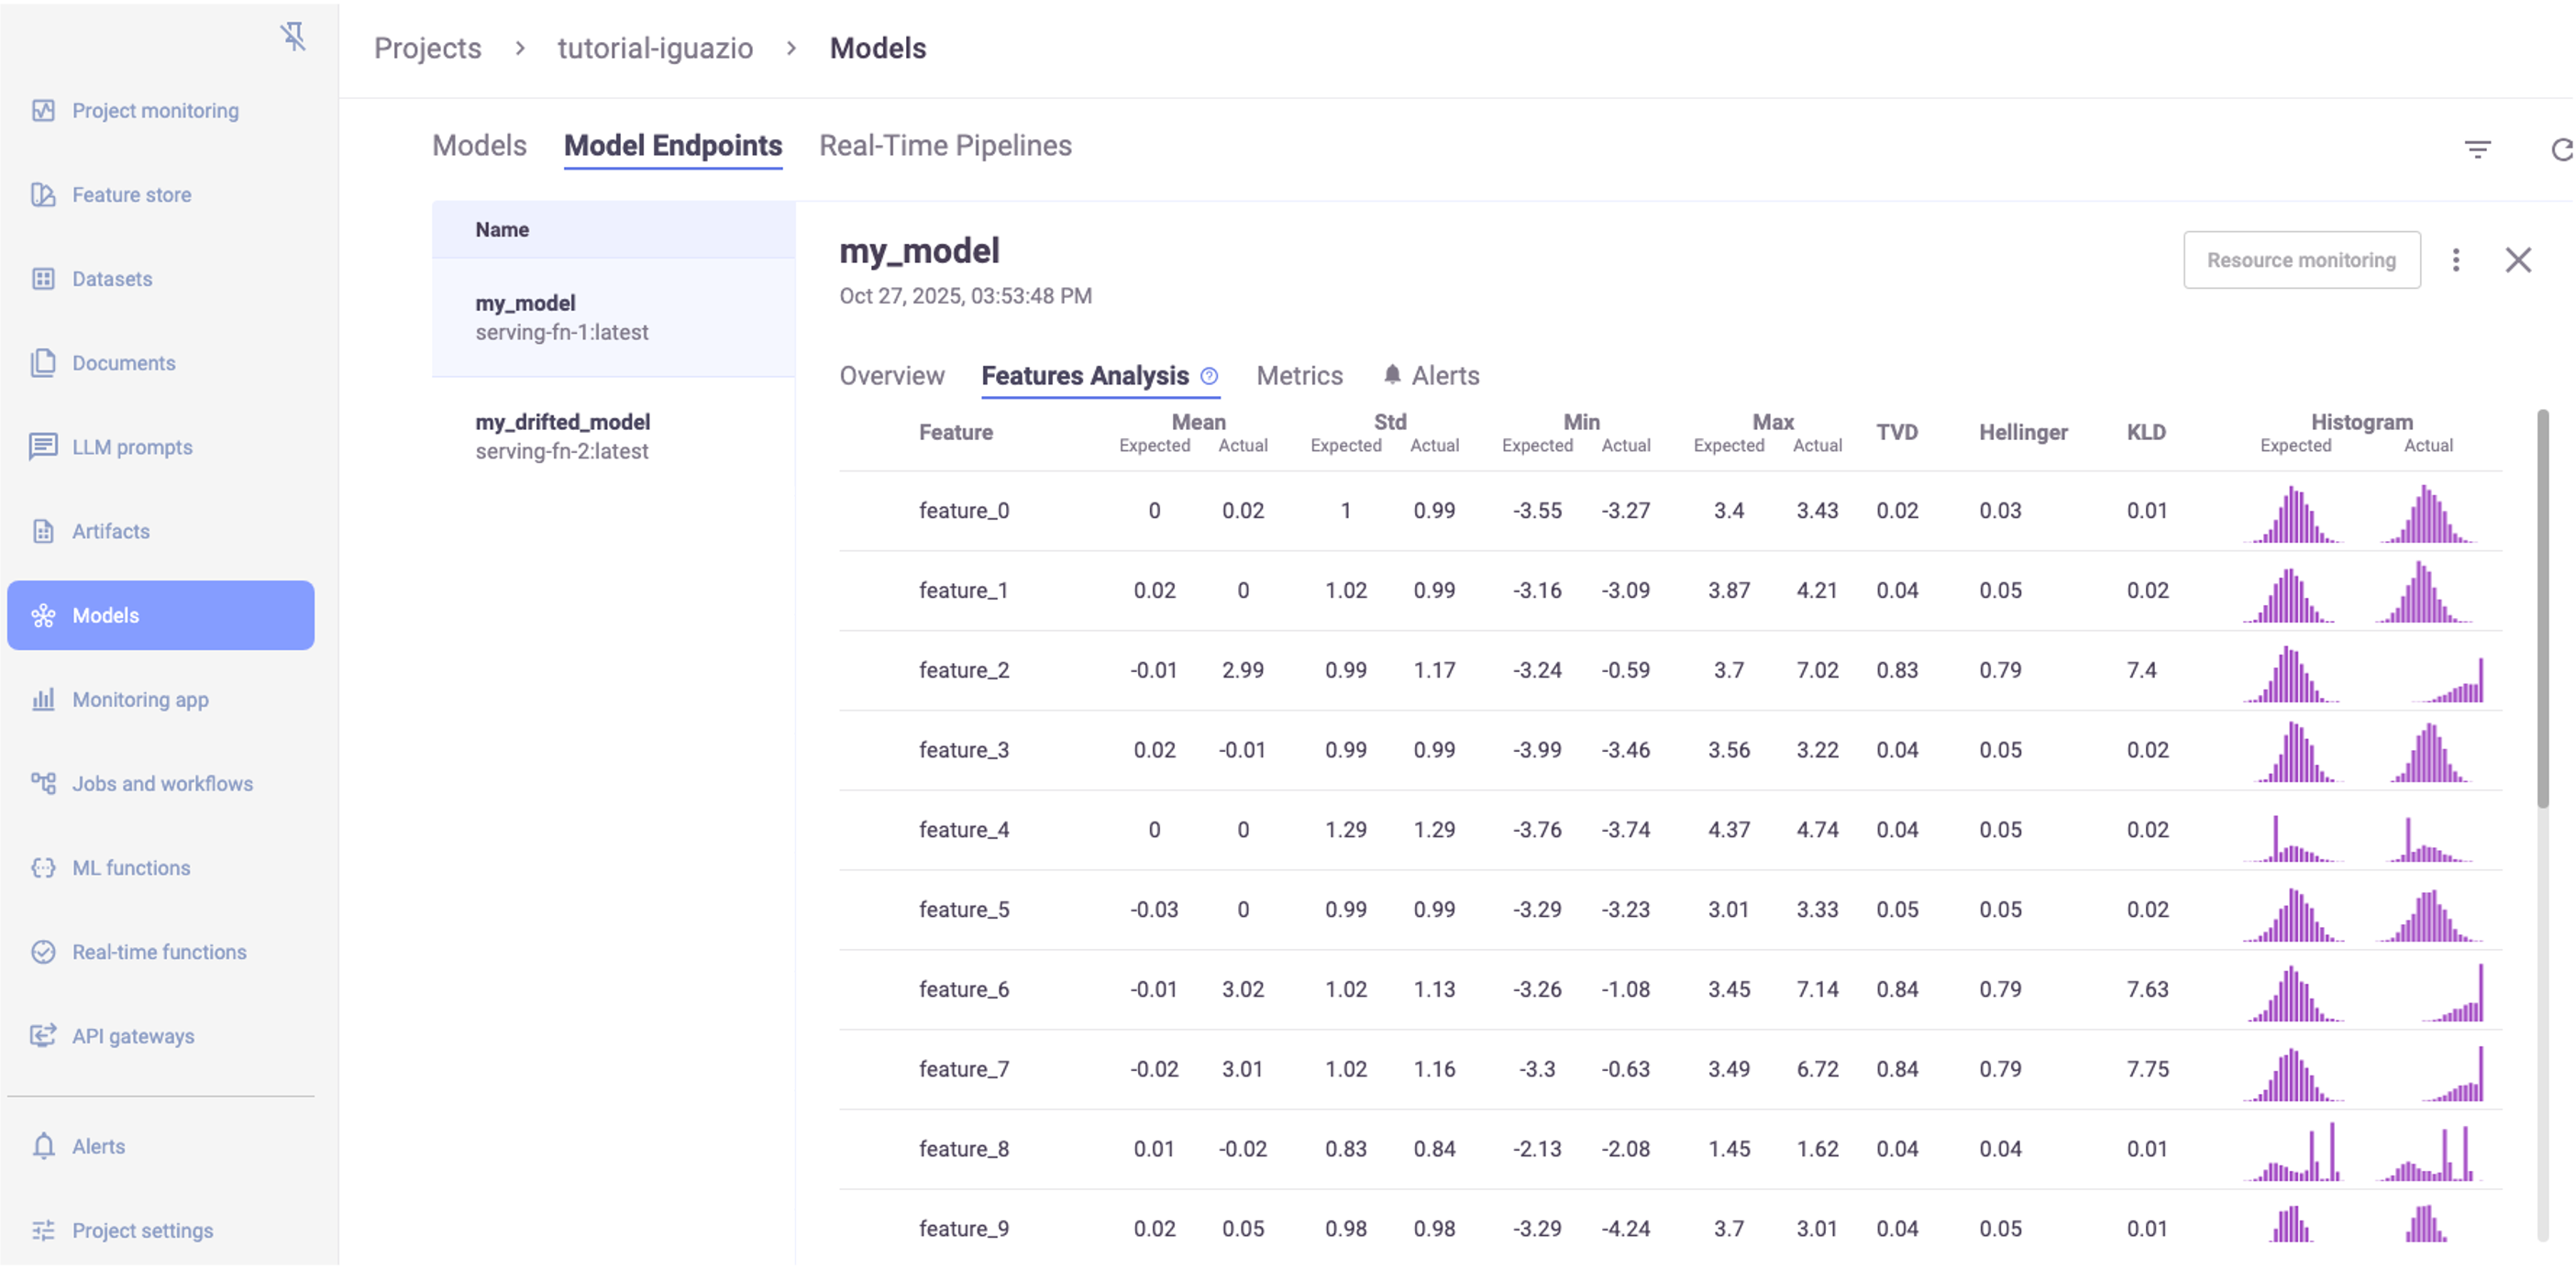The height and width of the screenshot is (1269, 2576).
Task: Click the Feature store icon
Action: [43, 194]
